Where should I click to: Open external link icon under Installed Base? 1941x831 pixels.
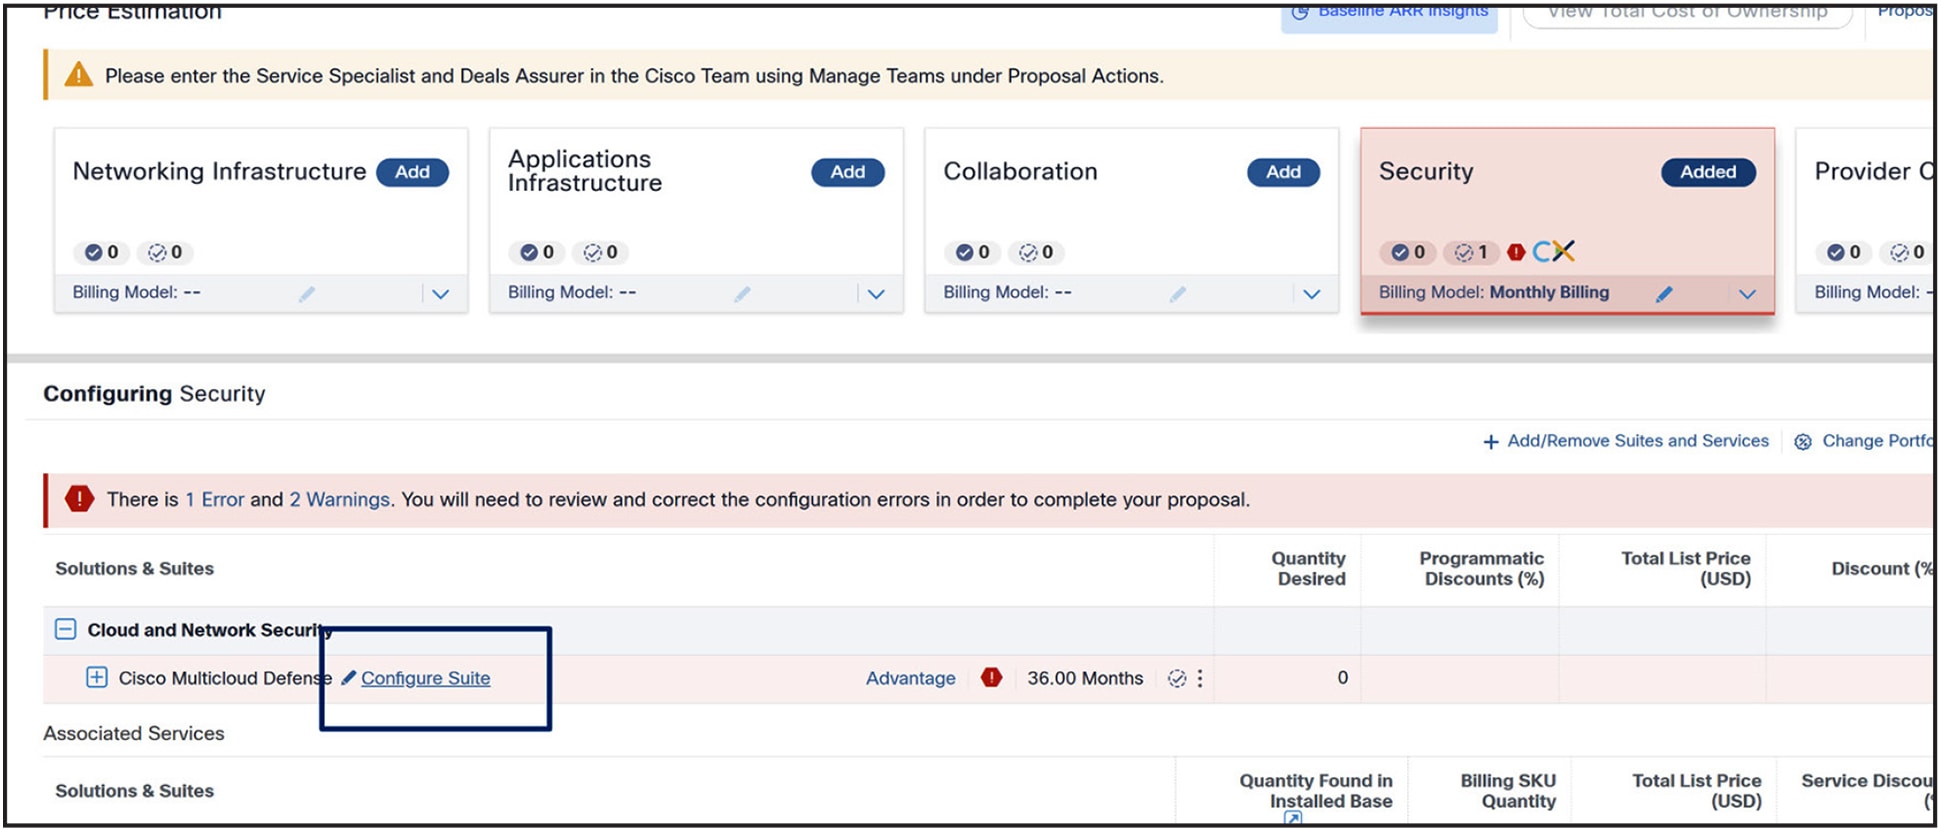(1293, 818)
